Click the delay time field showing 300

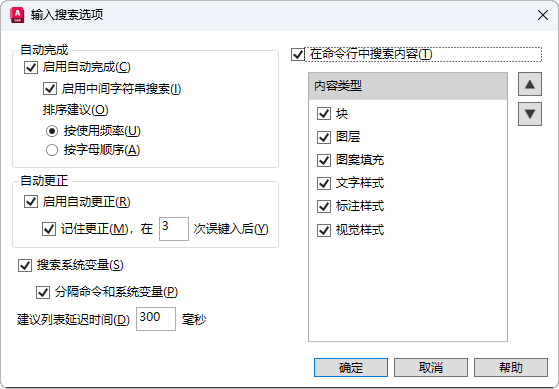tap(156, 319)
